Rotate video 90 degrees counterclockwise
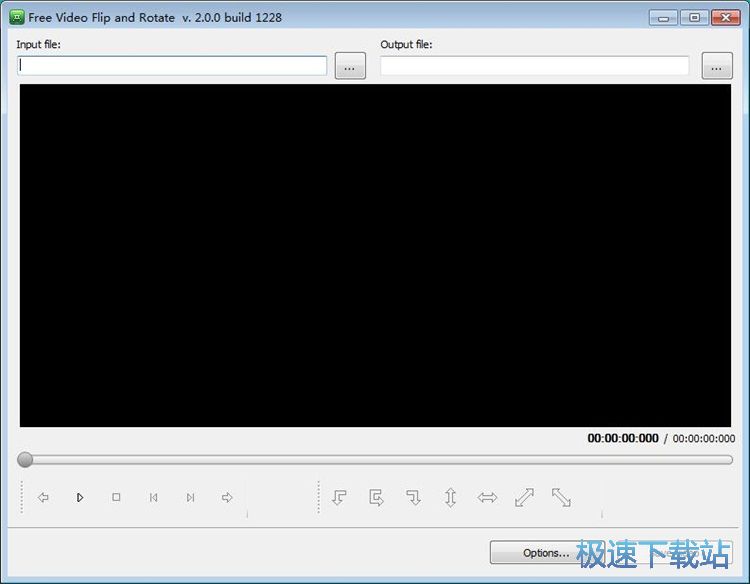The height and width of the screenshot is (584, 750). coord(339,497)
